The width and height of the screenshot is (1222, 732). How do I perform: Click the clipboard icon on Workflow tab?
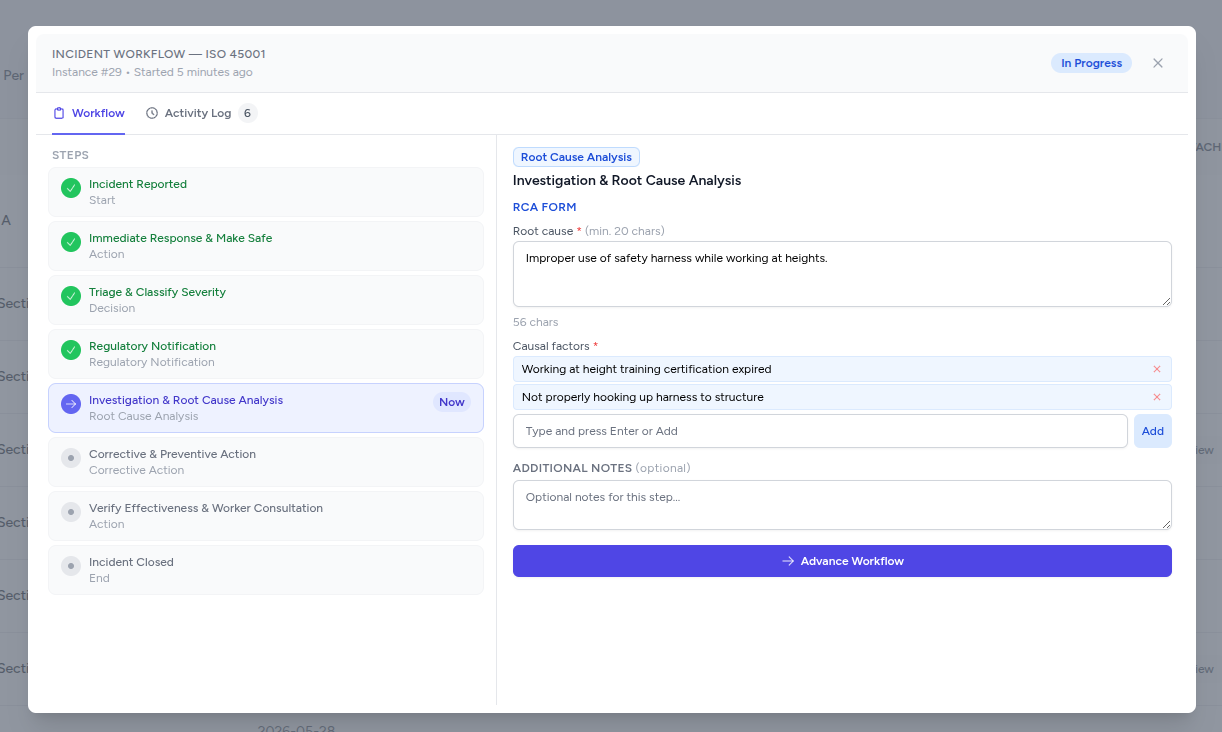(x=59, y=113)
